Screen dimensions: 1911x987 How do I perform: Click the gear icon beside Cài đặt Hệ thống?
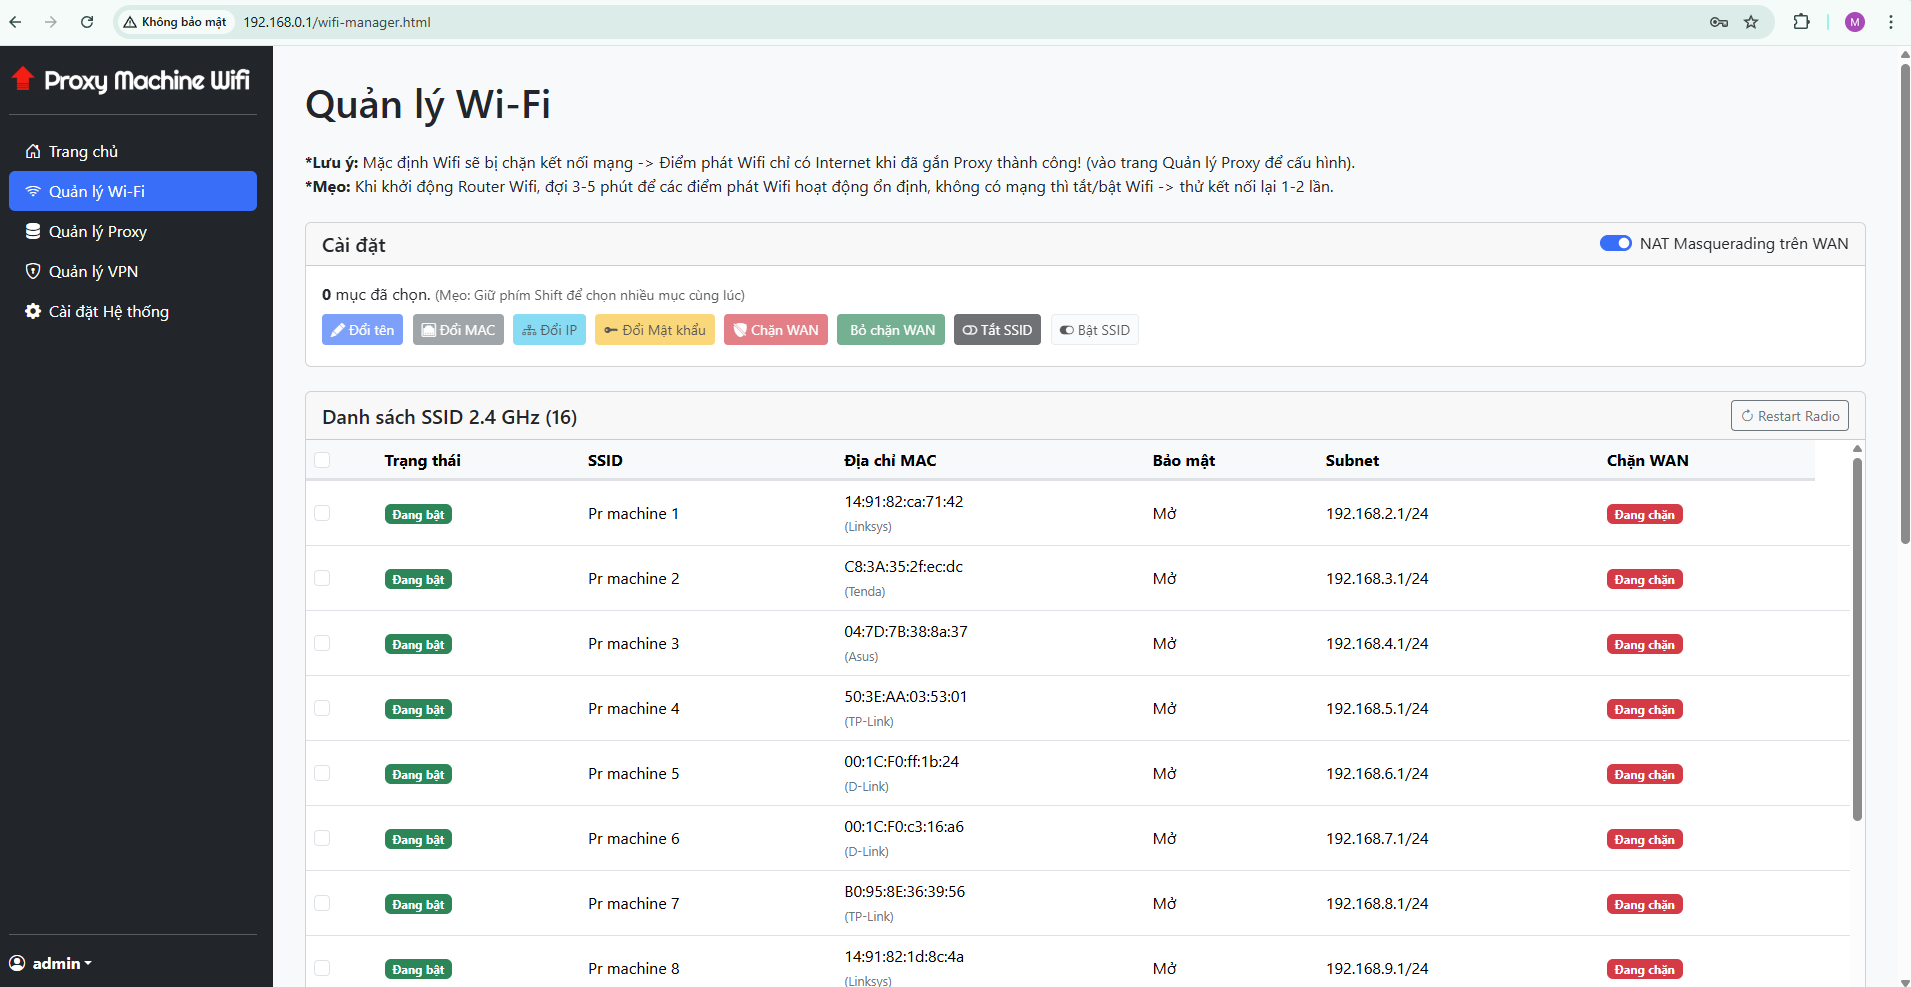tap(33, 311)
